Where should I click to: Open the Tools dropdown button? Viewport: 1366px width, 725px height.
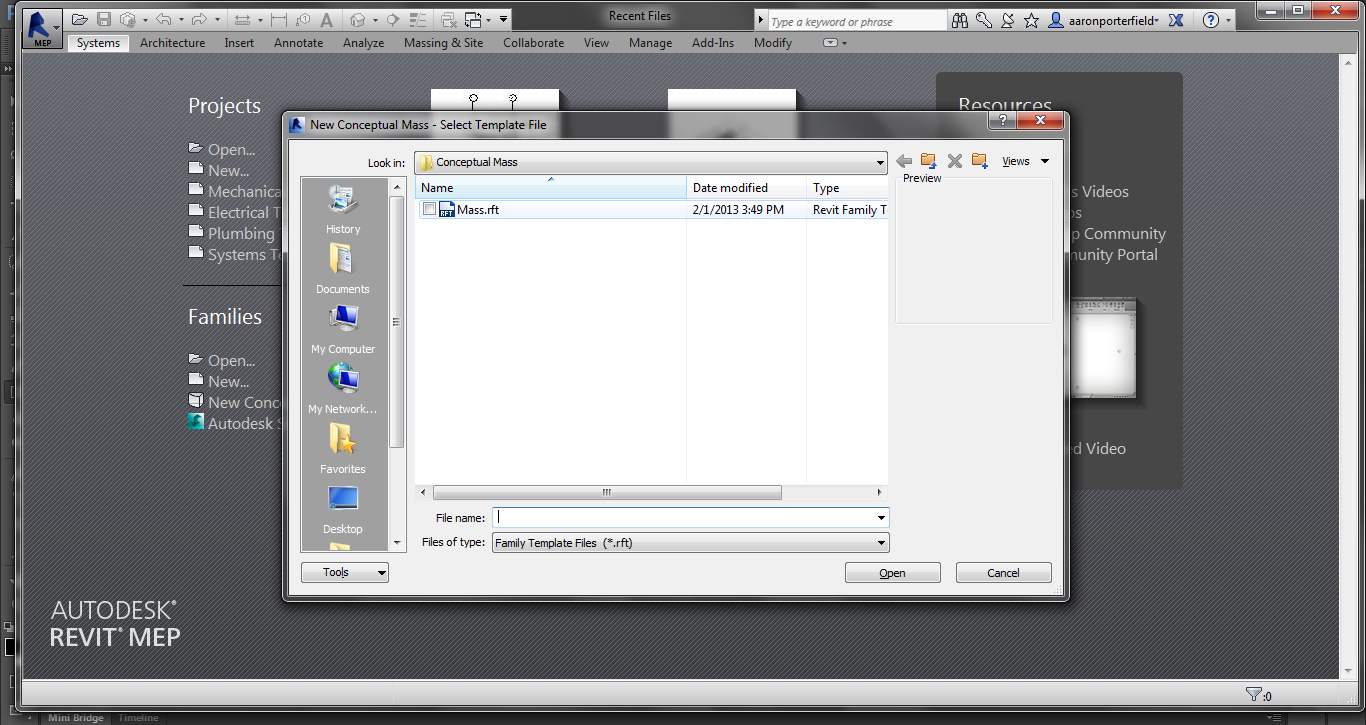click(345, 572)
